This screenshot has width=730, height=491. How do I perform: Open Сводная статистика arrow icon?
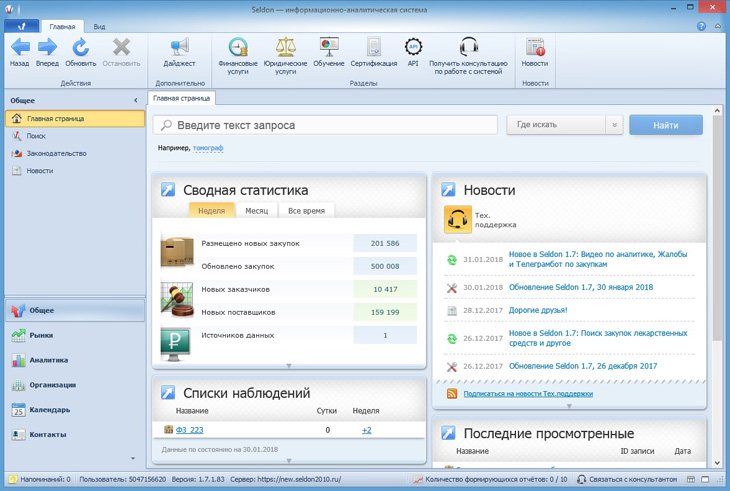tap(168, 189)
